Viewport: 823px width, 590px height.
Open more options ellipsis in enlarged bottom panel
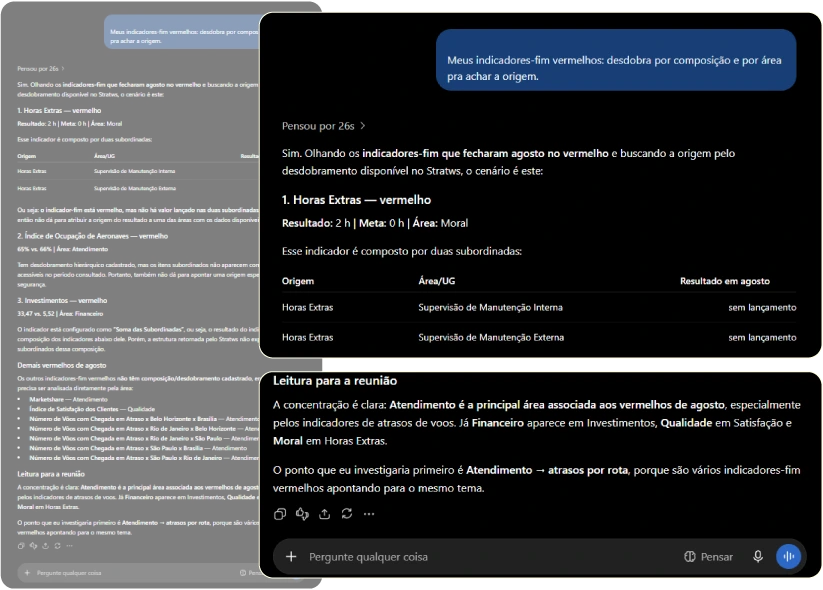tap(369, 514)
